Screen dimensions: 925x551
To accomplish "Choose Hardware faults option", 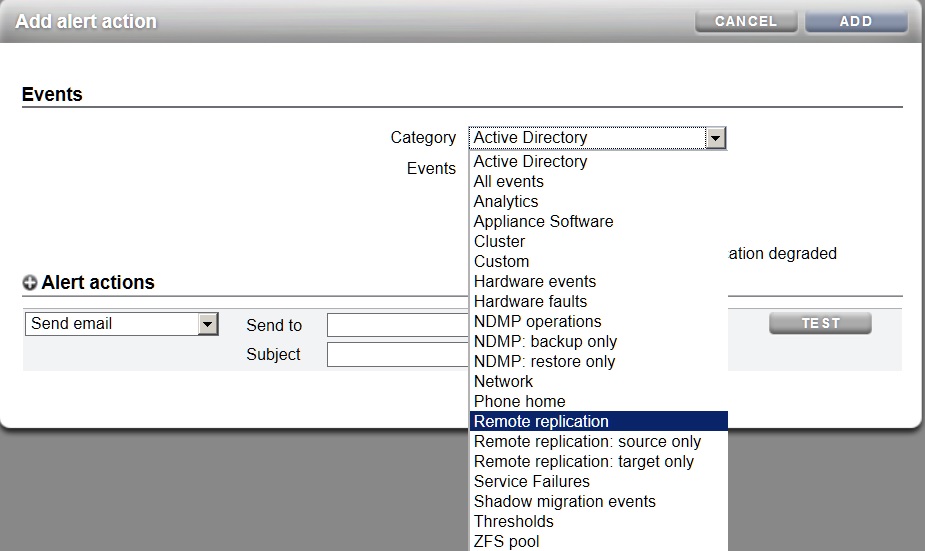I will (599, 301).
